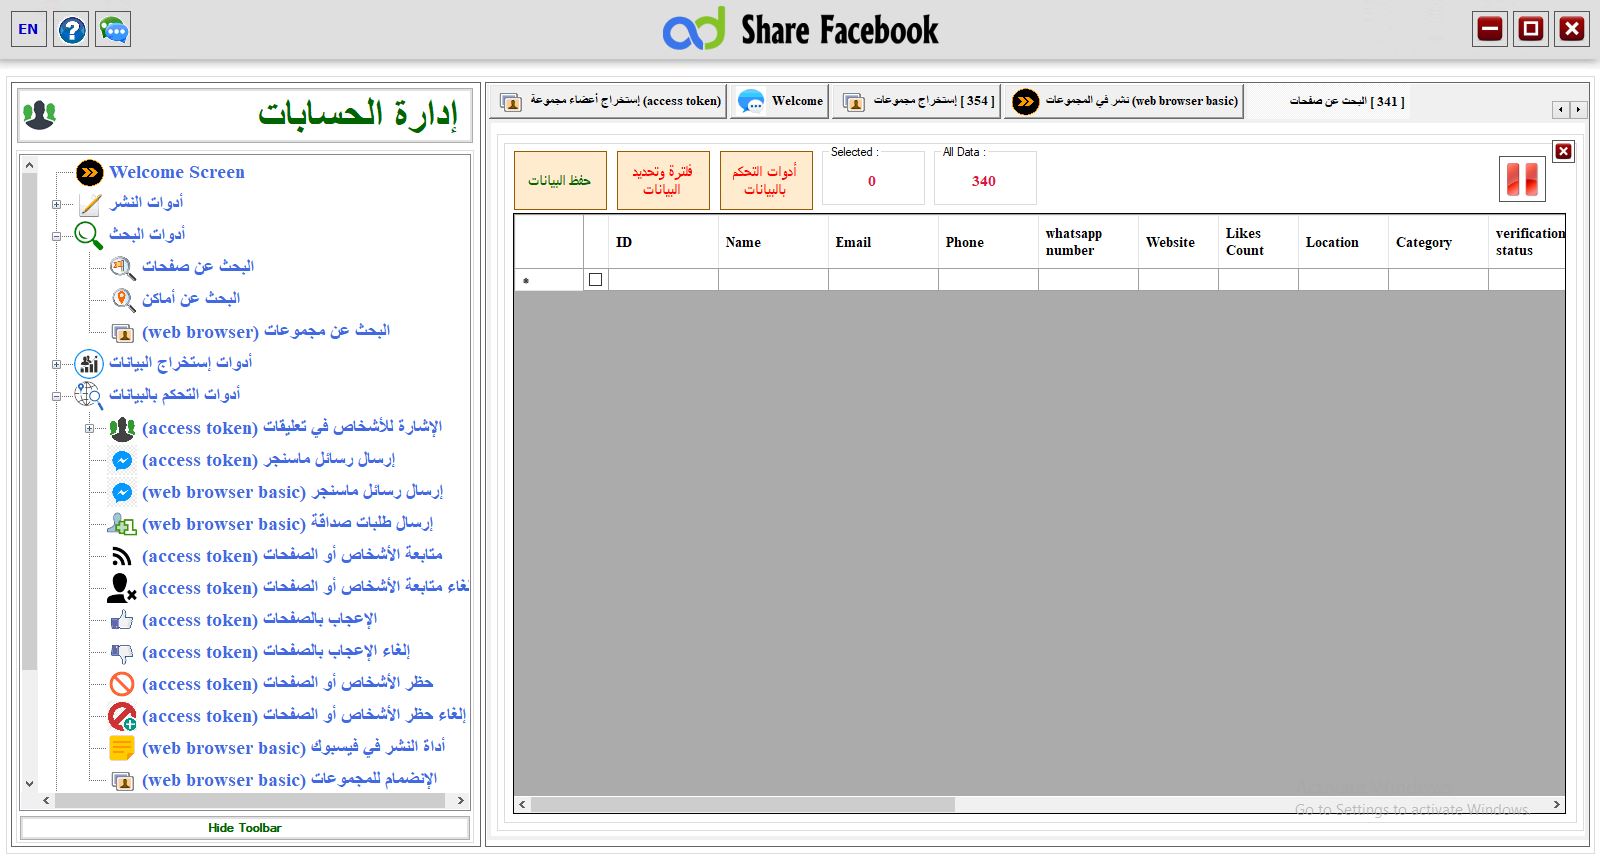
Task: Click the tree panel vertical scrollbar thumb
Action: click(29, 420)
